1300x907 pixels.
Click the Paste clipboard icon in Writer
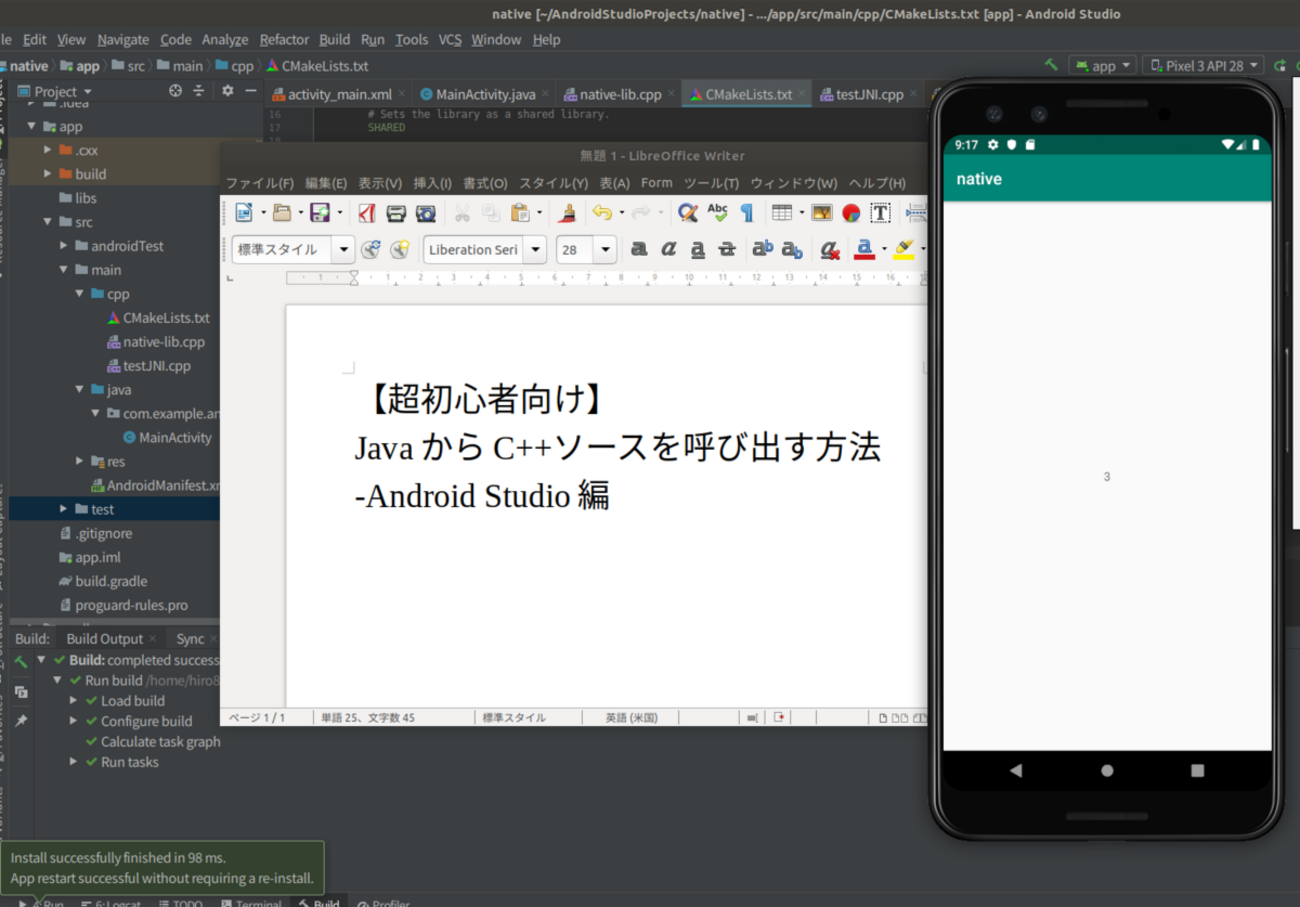[520, 212]
